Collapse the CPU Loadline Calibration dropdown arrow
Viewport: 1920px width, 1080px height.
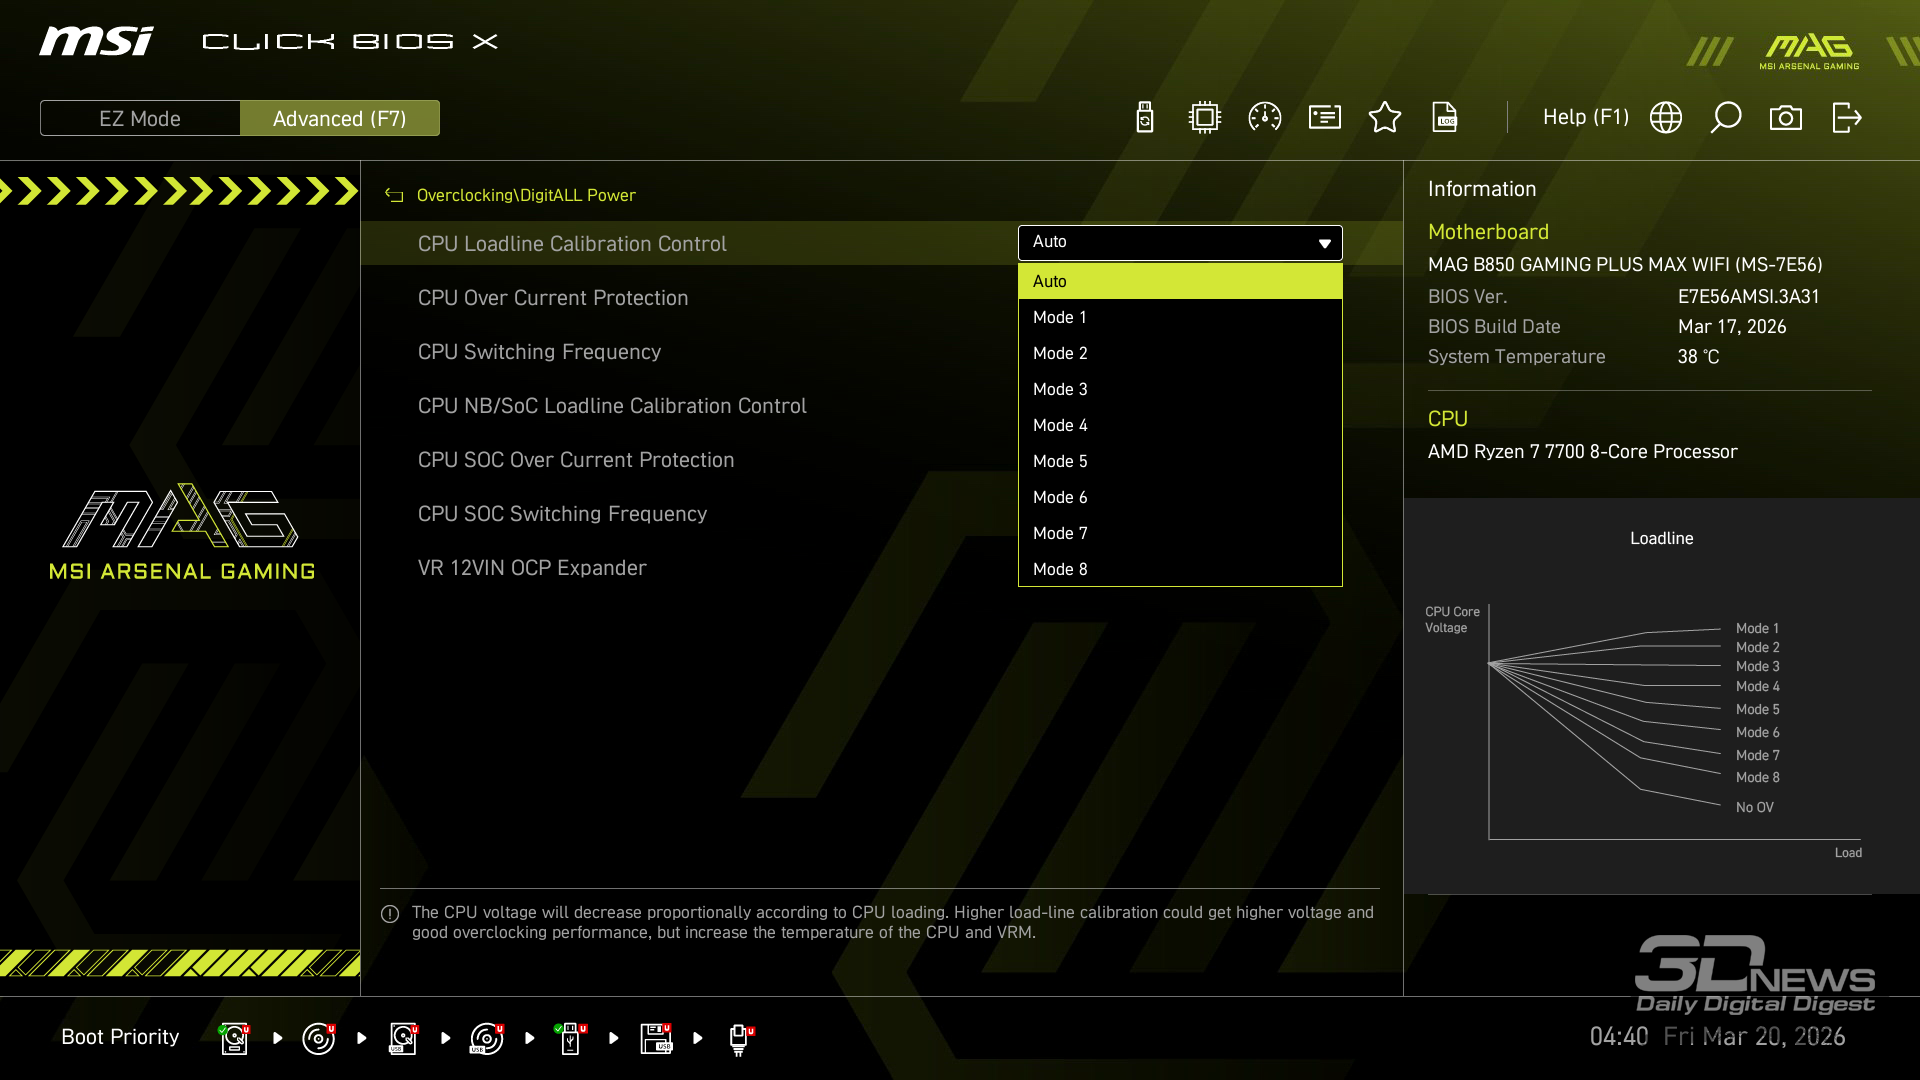(1324, 243)
